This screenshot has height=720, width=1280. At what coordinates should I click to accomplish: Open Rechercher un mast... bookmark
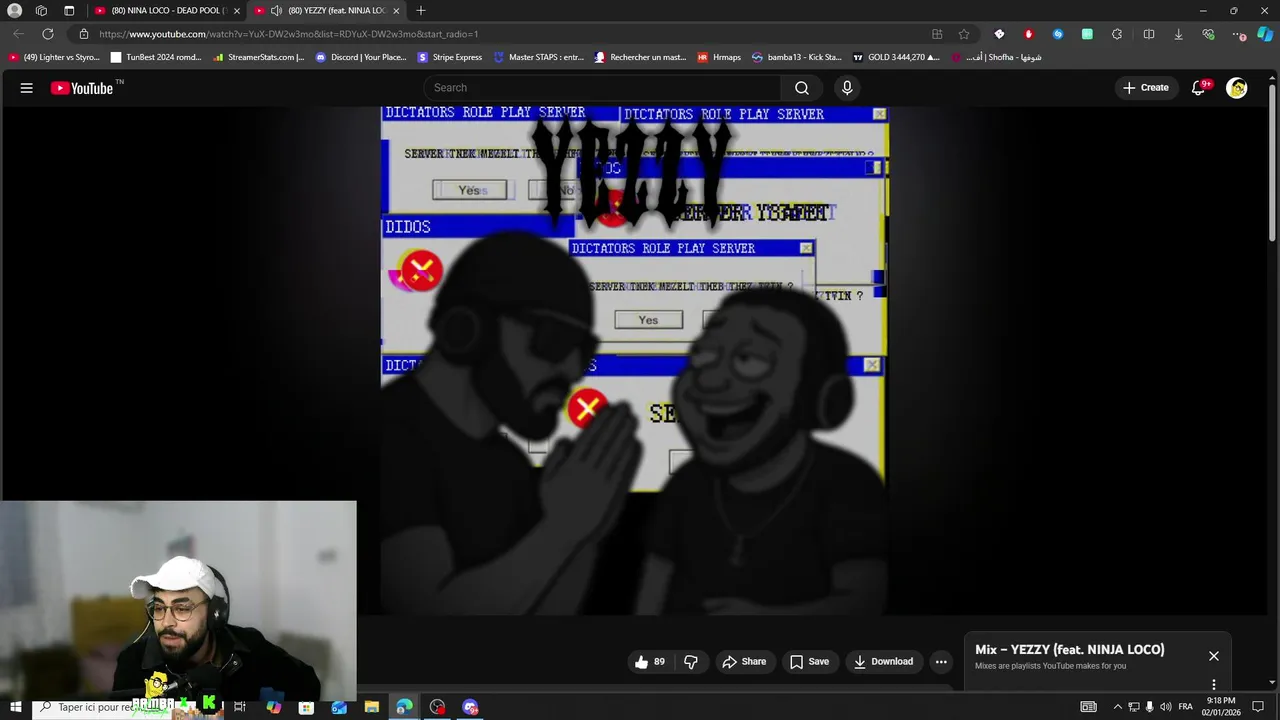(640, 57)
